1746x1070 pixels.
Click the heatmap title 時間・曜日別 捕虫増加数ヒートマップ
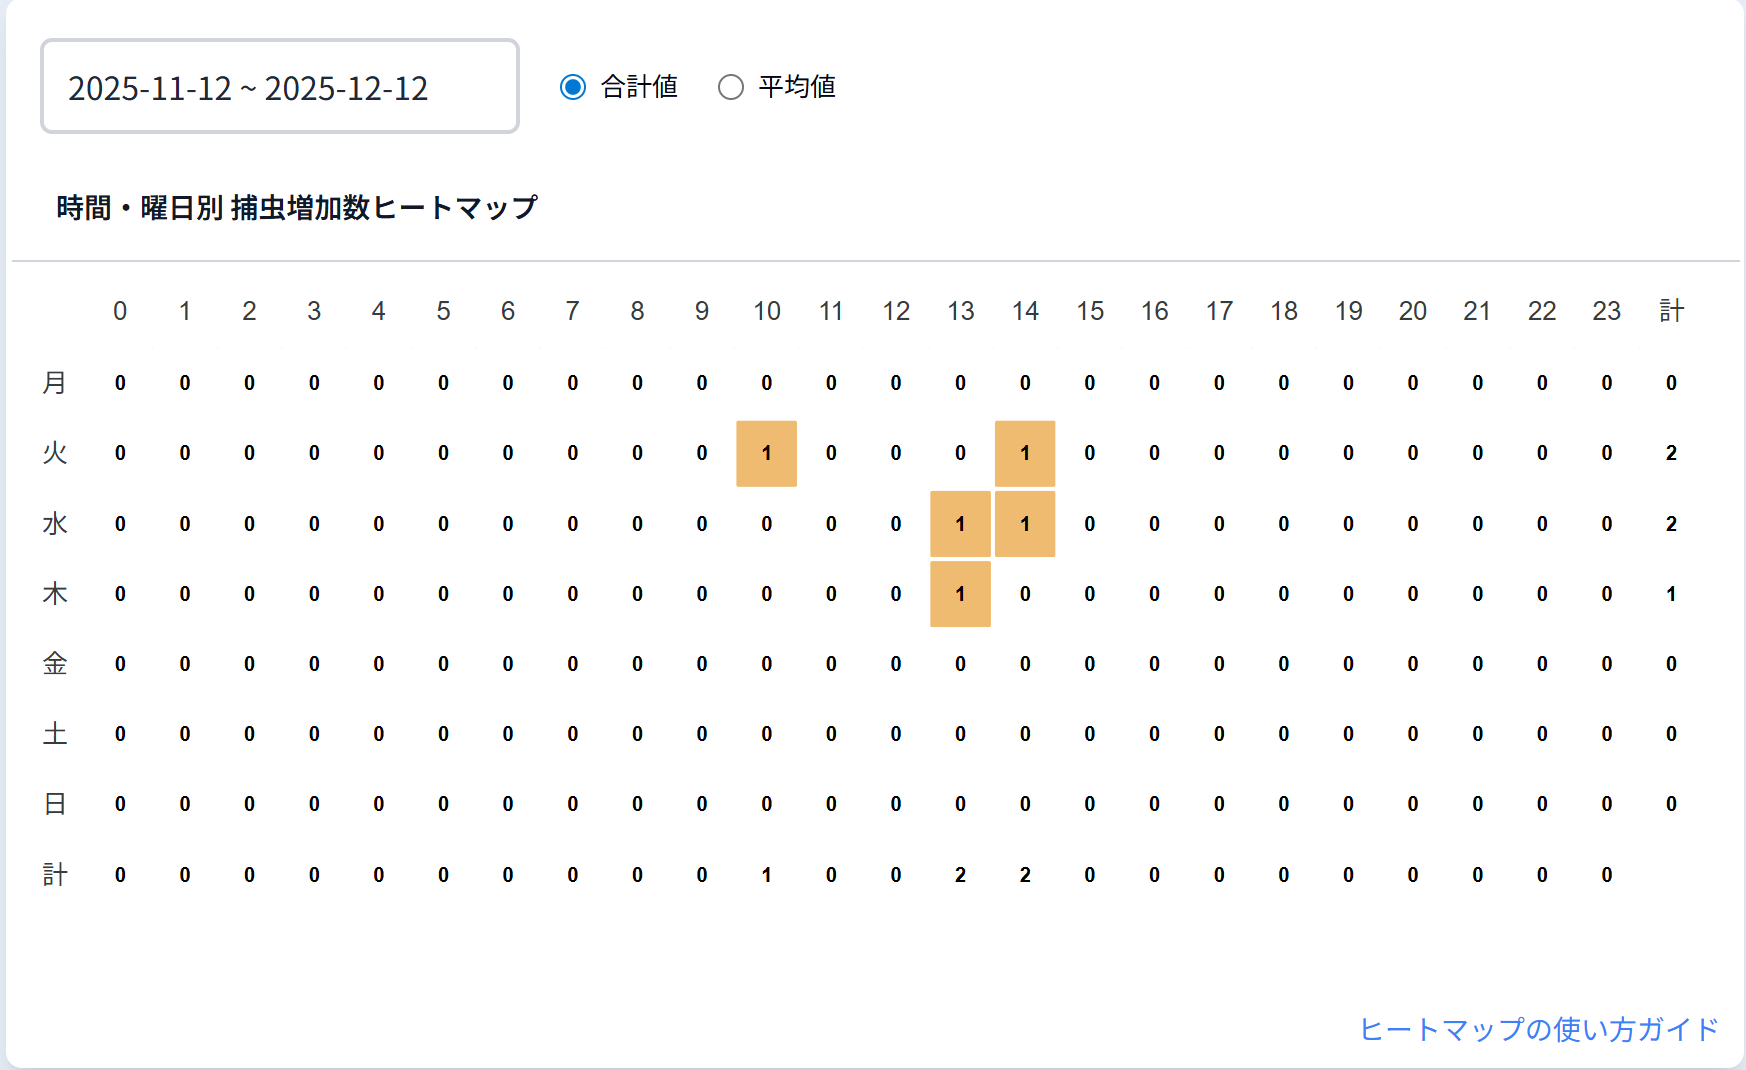pos(297,207)
